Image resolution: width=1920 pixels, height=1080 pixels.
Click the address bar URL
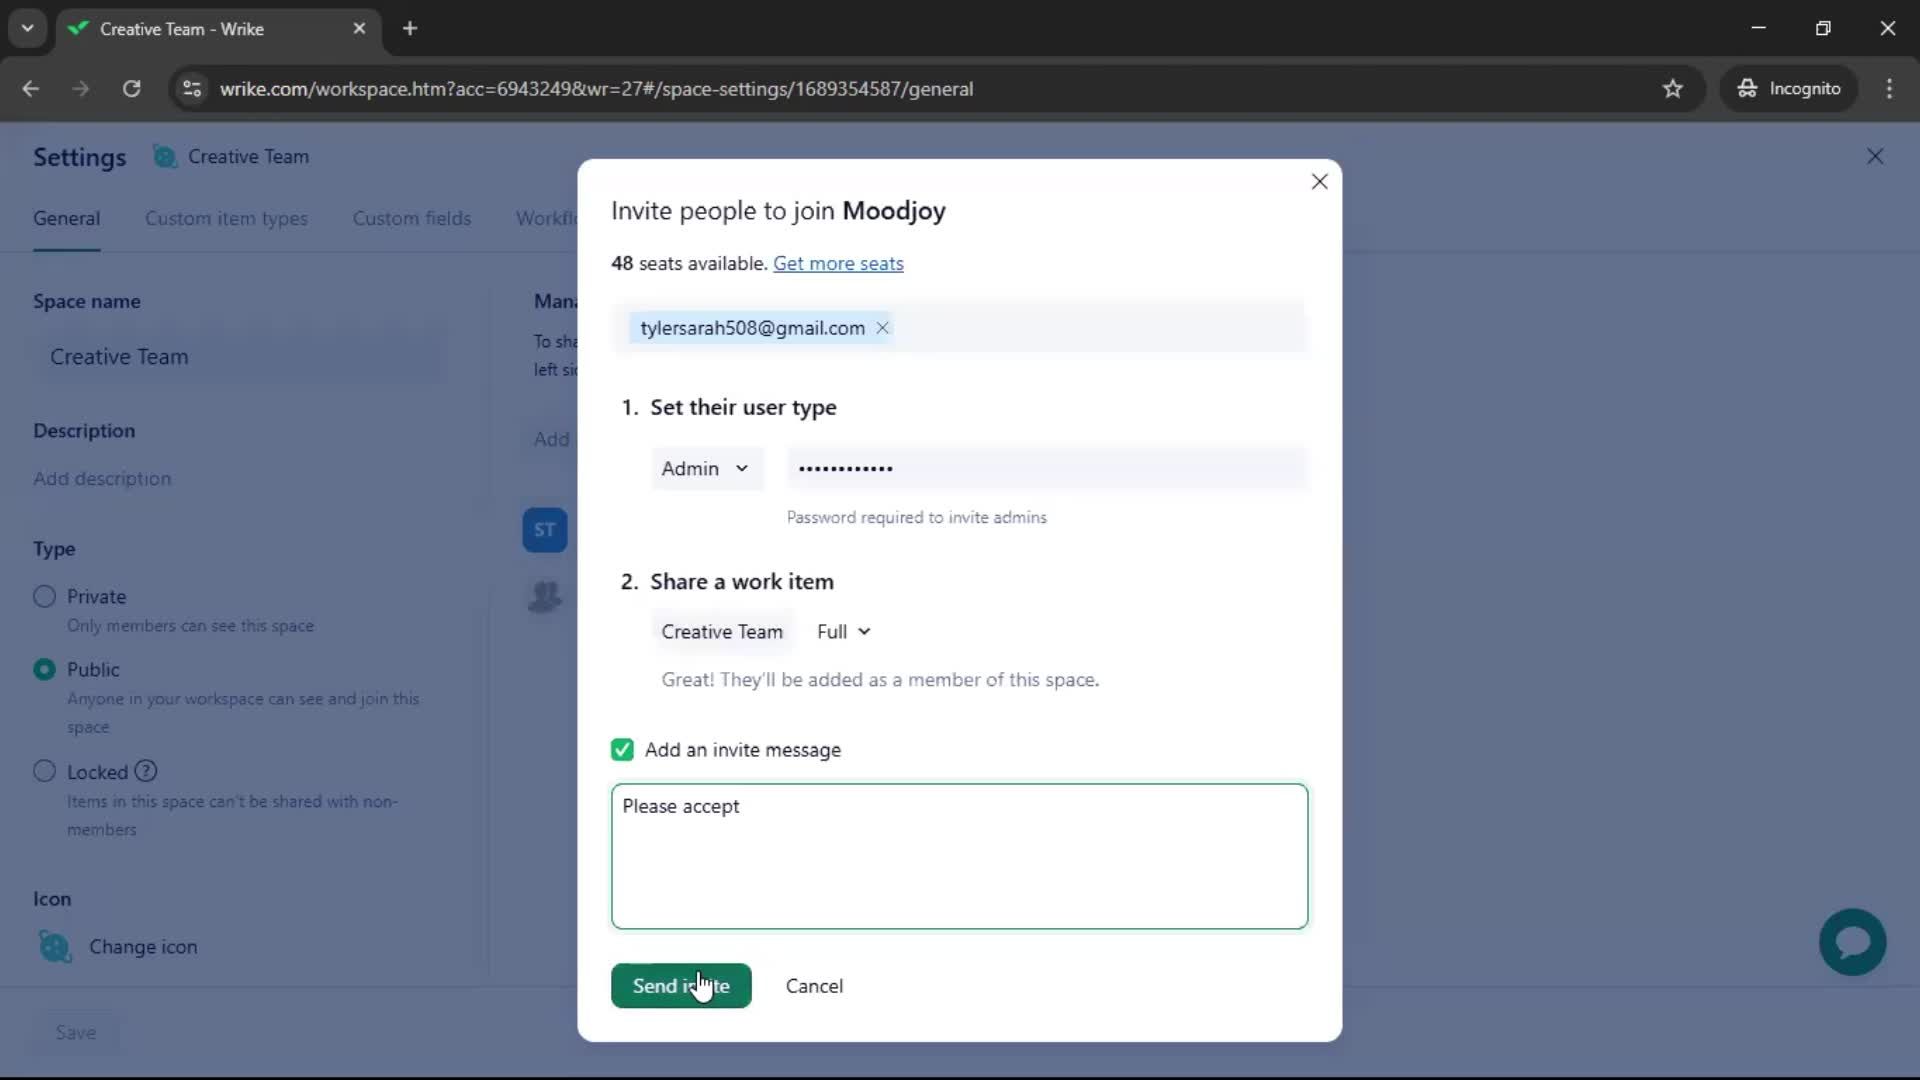pyautogui.click(x=596, y=89)
